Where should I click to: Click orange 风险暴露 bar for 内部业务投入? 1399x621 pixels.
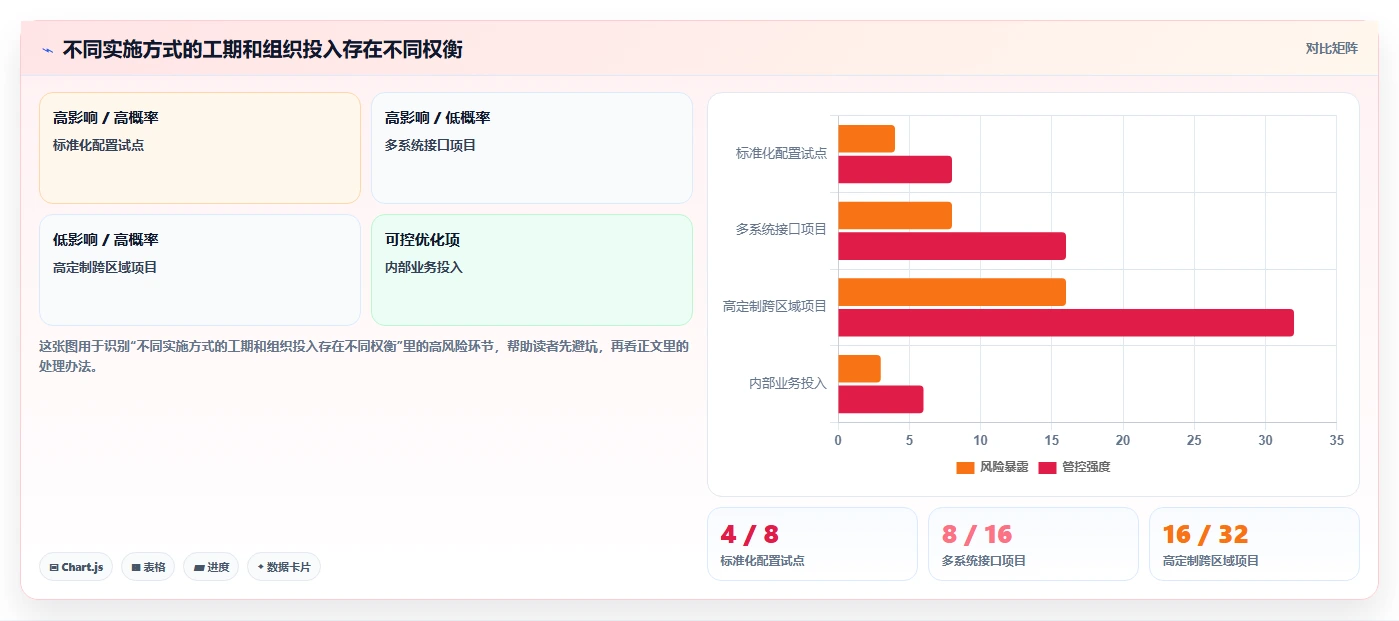[859, 369]
